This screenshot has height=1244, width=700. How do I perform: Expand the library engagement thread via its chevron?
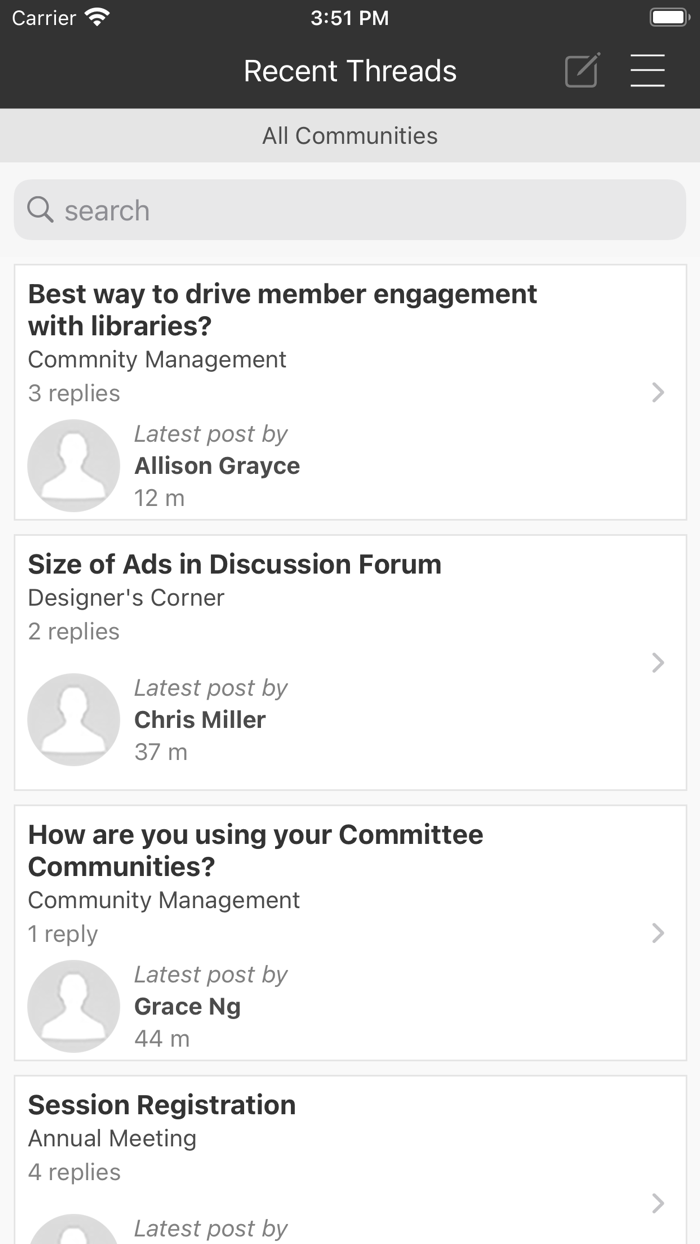click(x=658, y=392)
